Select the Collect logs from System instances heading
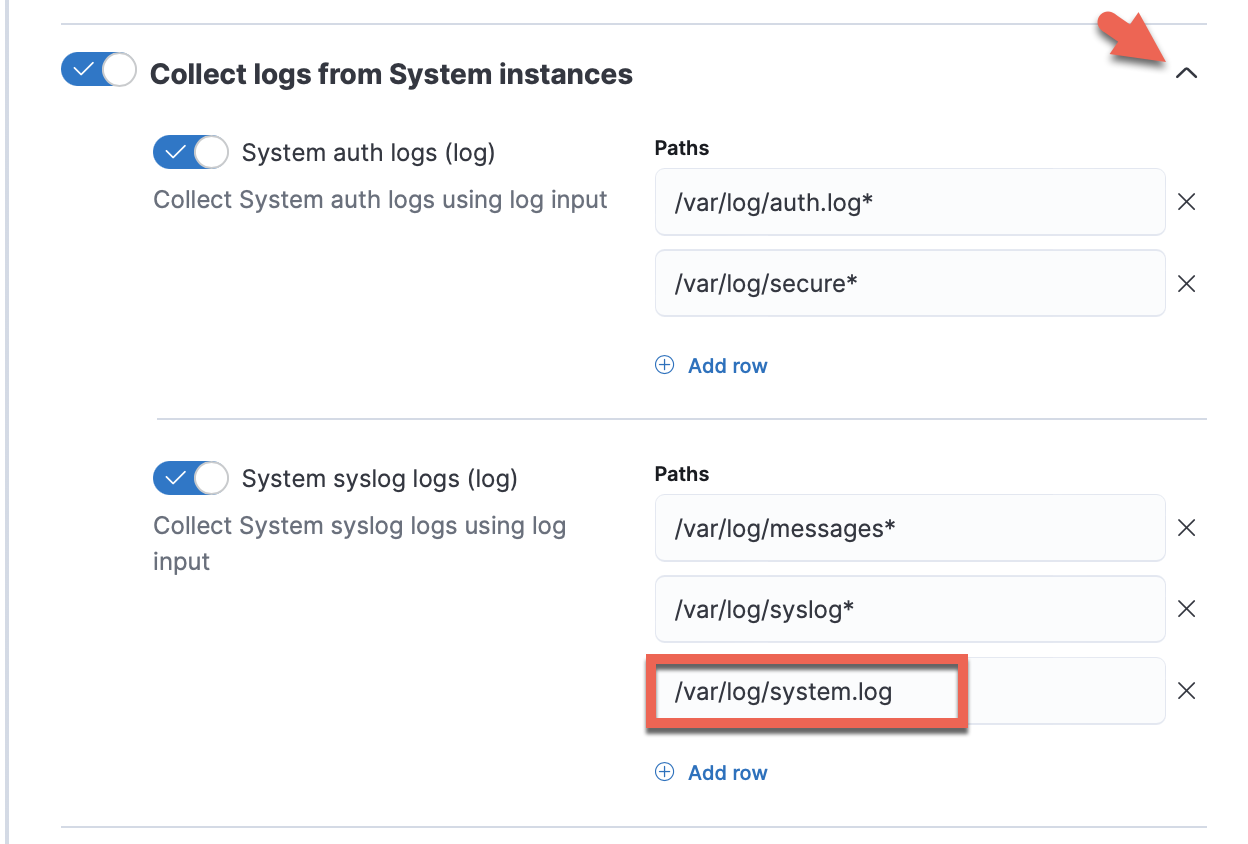 pos(391,73)
